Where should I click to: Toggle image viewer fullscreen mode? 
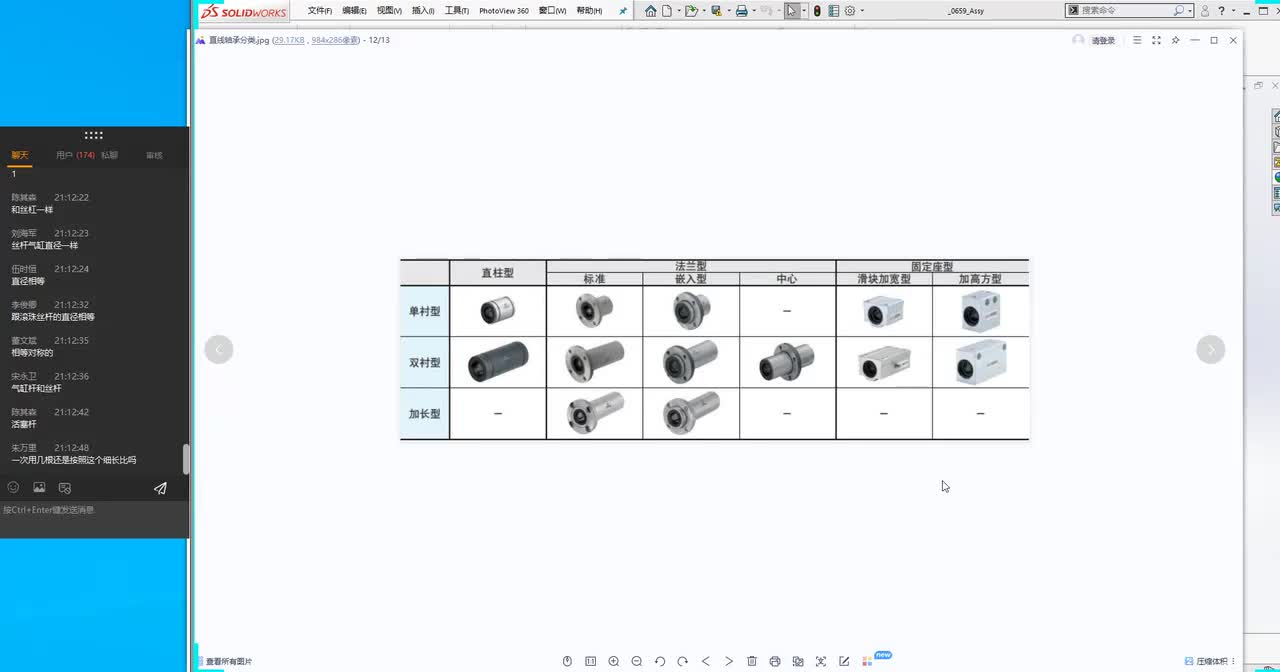1156,40
